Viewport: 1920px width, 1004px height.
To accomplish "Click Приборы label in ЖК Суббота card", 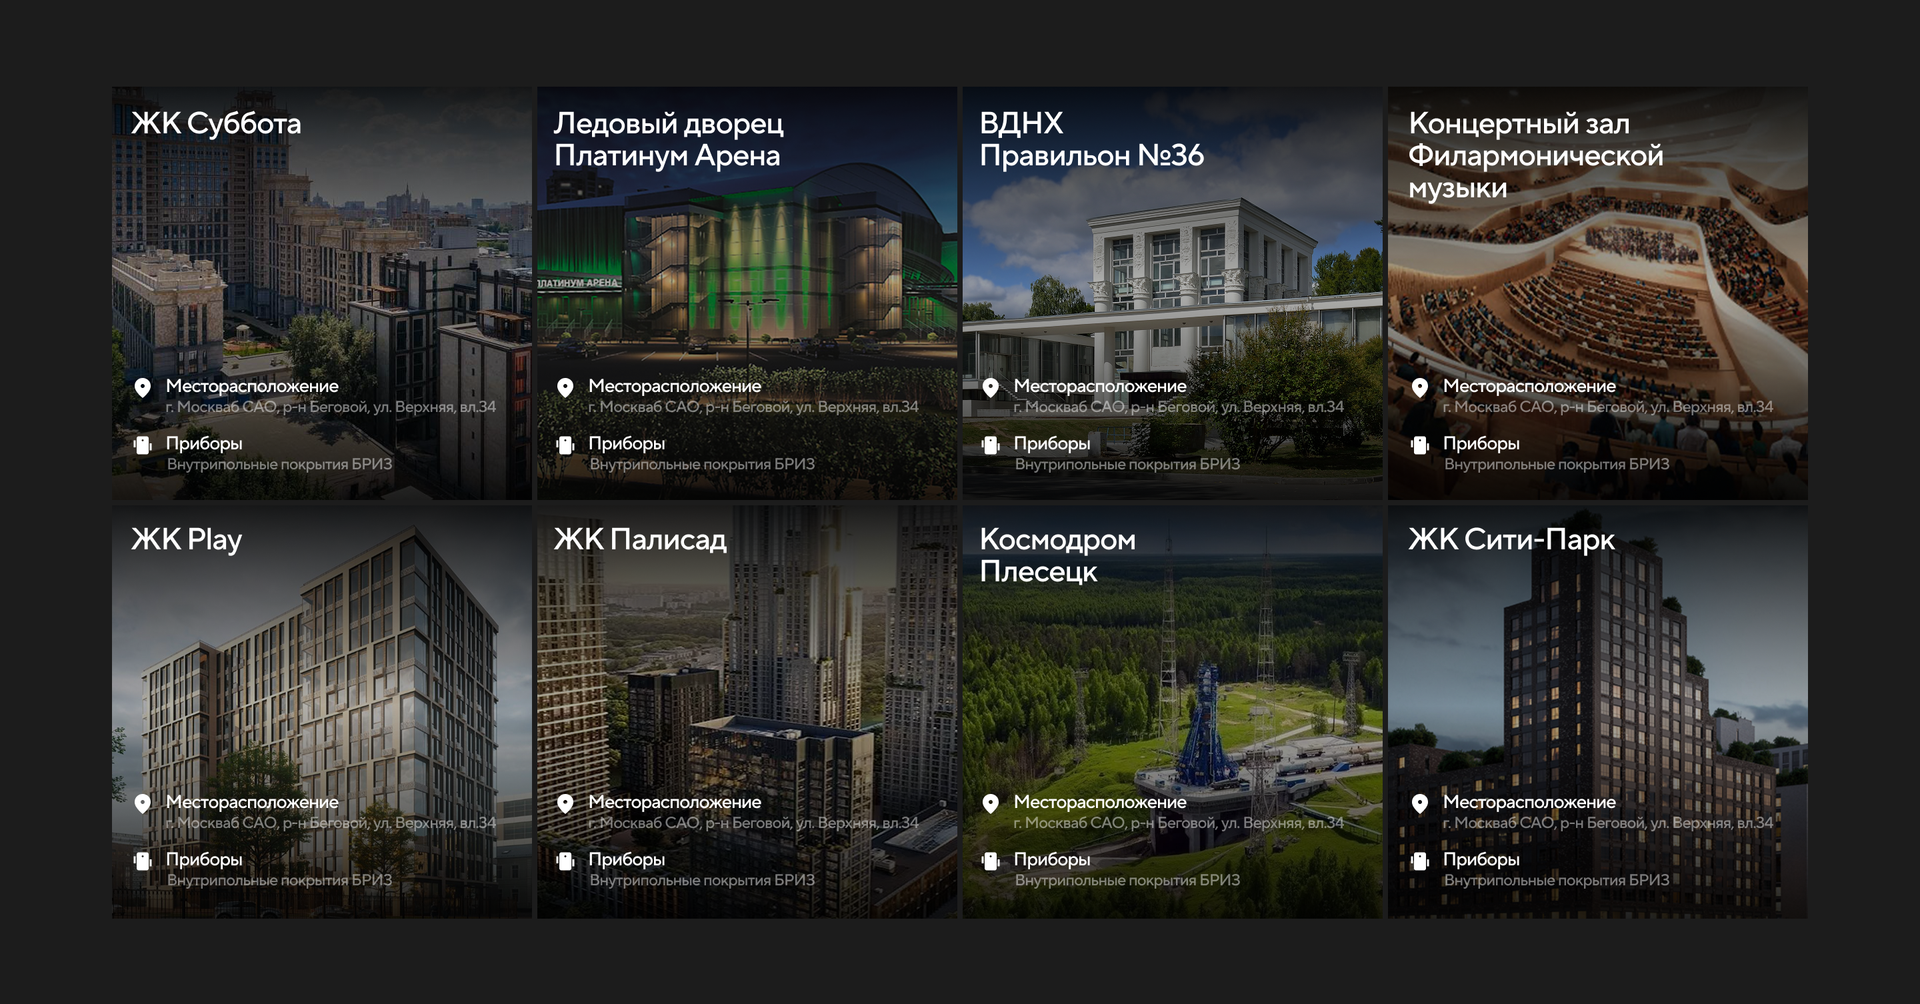I will [x=204, y=443].
